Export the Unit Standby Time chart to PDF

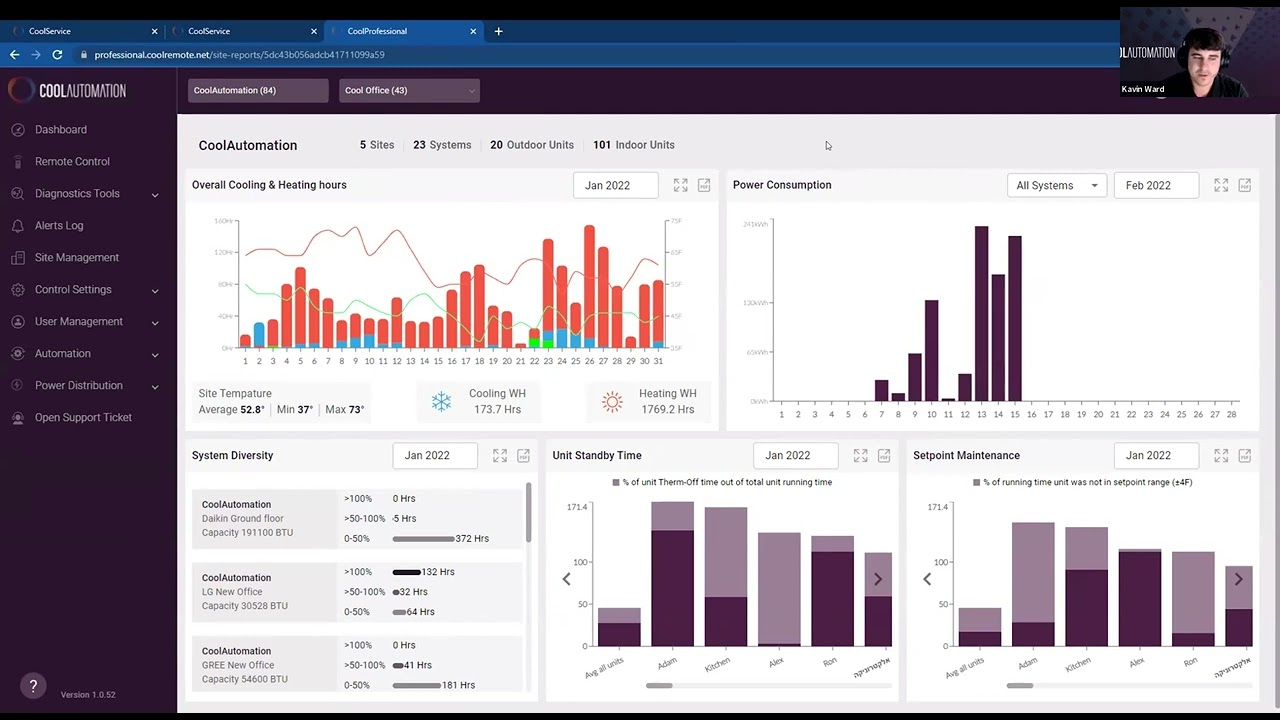(884, 455)
